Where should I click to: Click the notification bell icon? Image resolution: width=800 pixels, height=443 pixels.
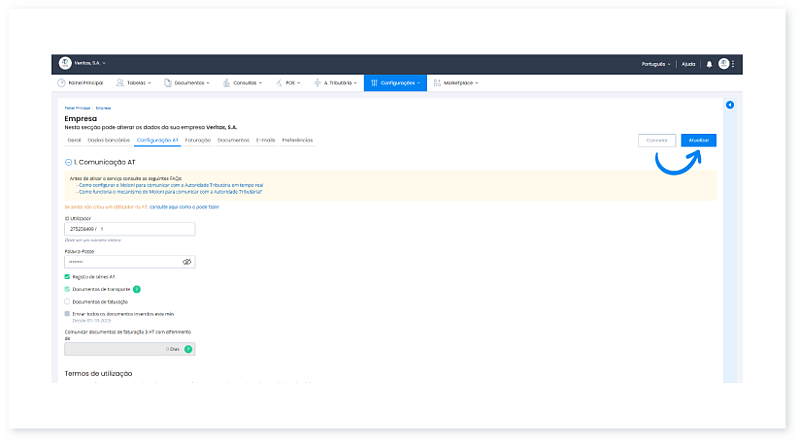pos(709,64)
